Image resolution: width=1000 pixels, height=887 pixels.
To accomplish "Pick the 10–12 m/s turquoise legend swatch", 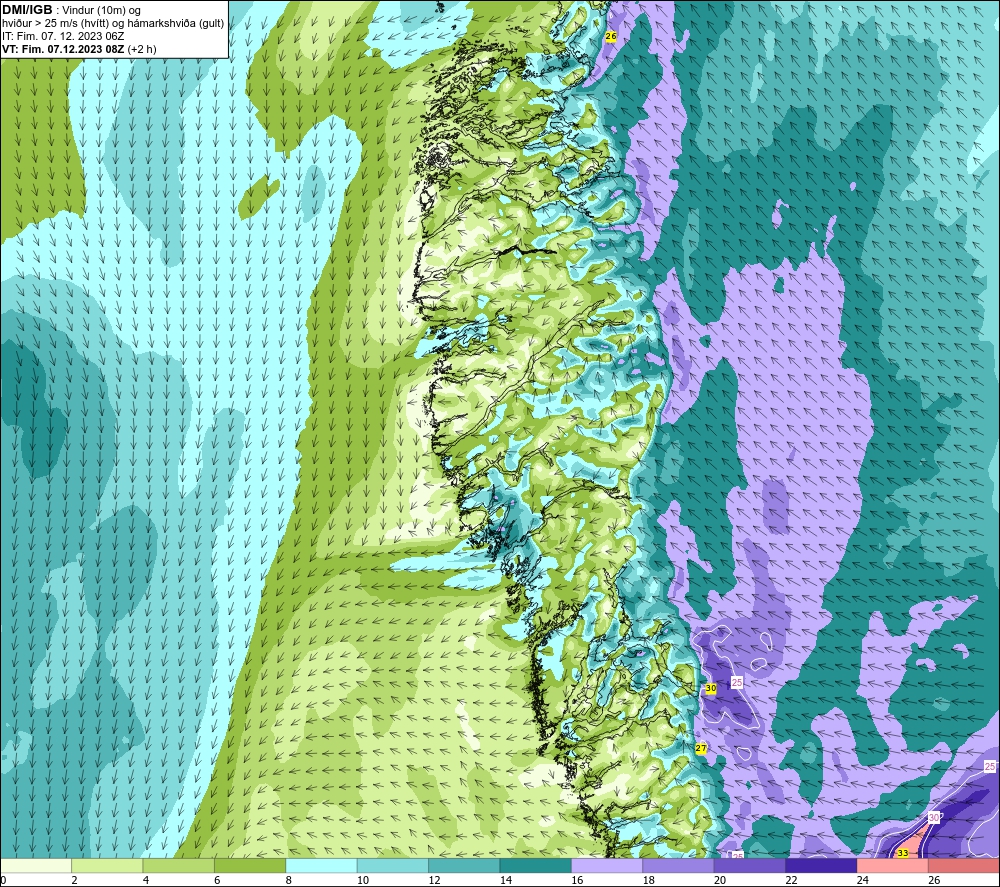I will [393, 865].
